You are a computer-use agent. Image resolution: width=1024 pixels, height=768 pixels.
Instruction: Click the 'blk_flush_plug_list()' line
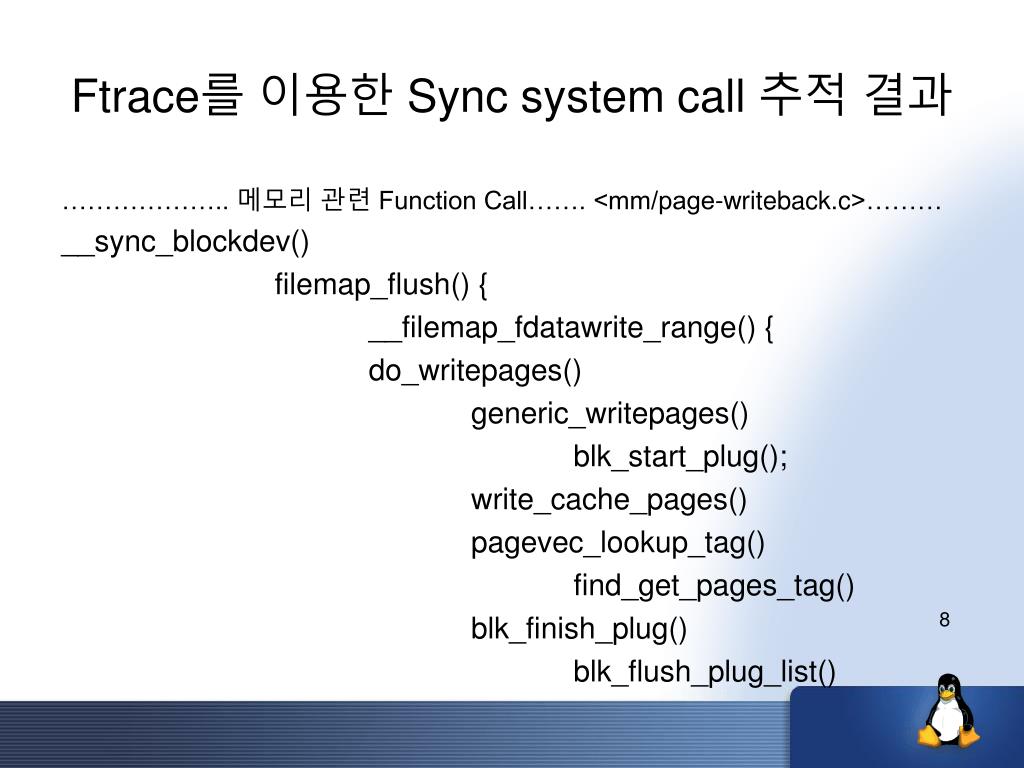705,672
